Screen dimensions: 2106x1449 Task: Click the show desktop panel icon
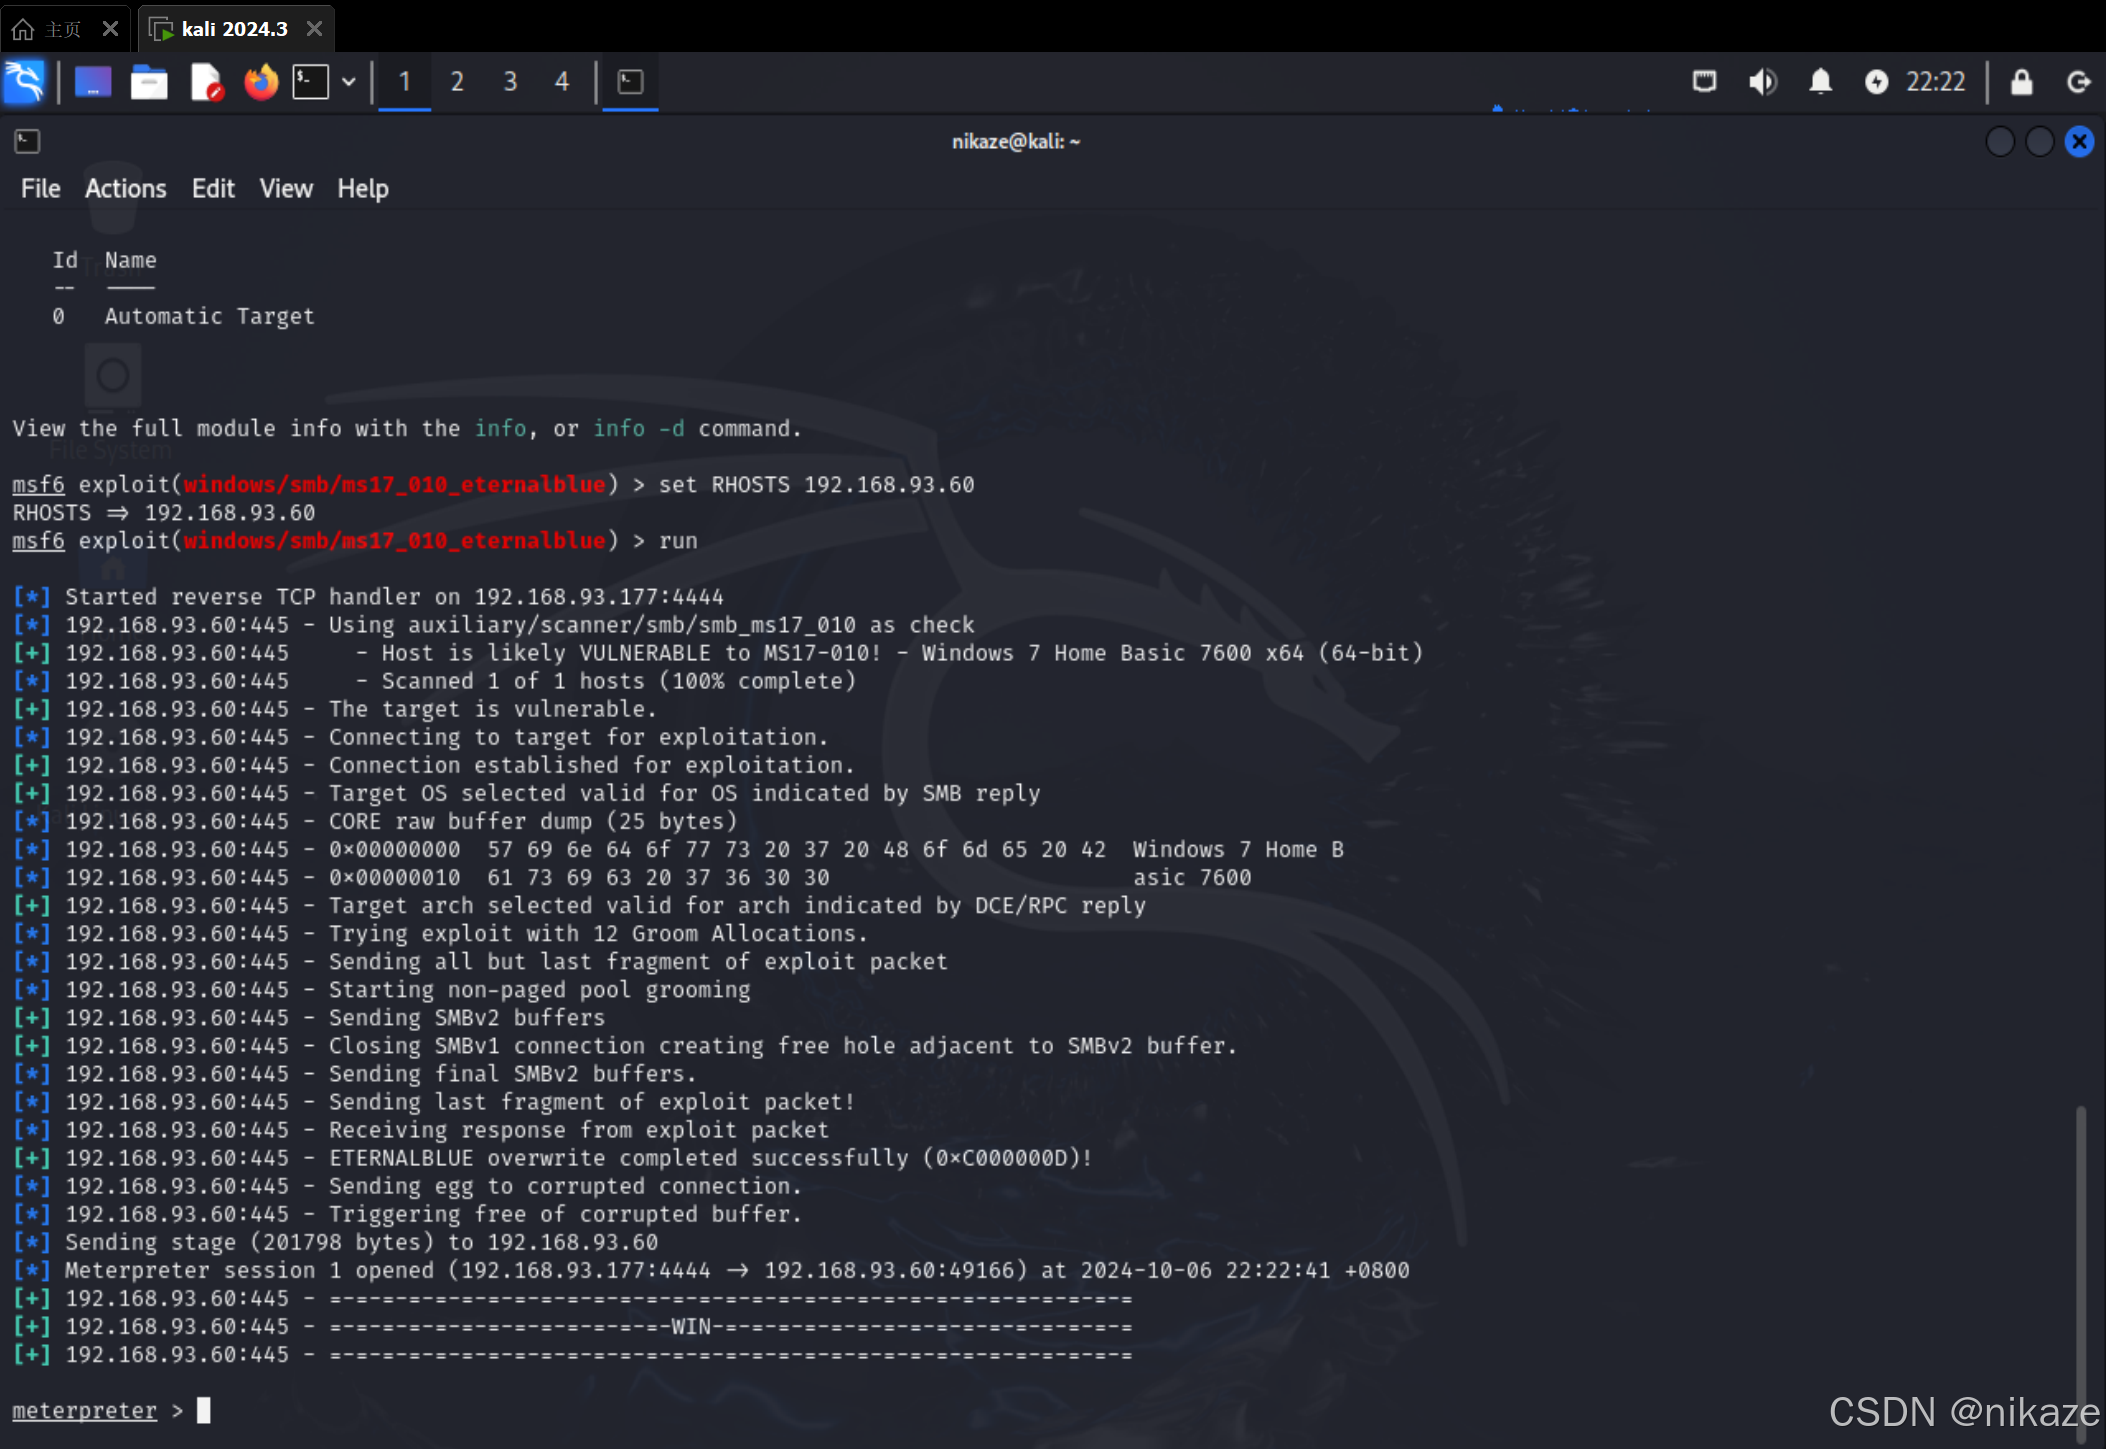[x=93, y=82]
